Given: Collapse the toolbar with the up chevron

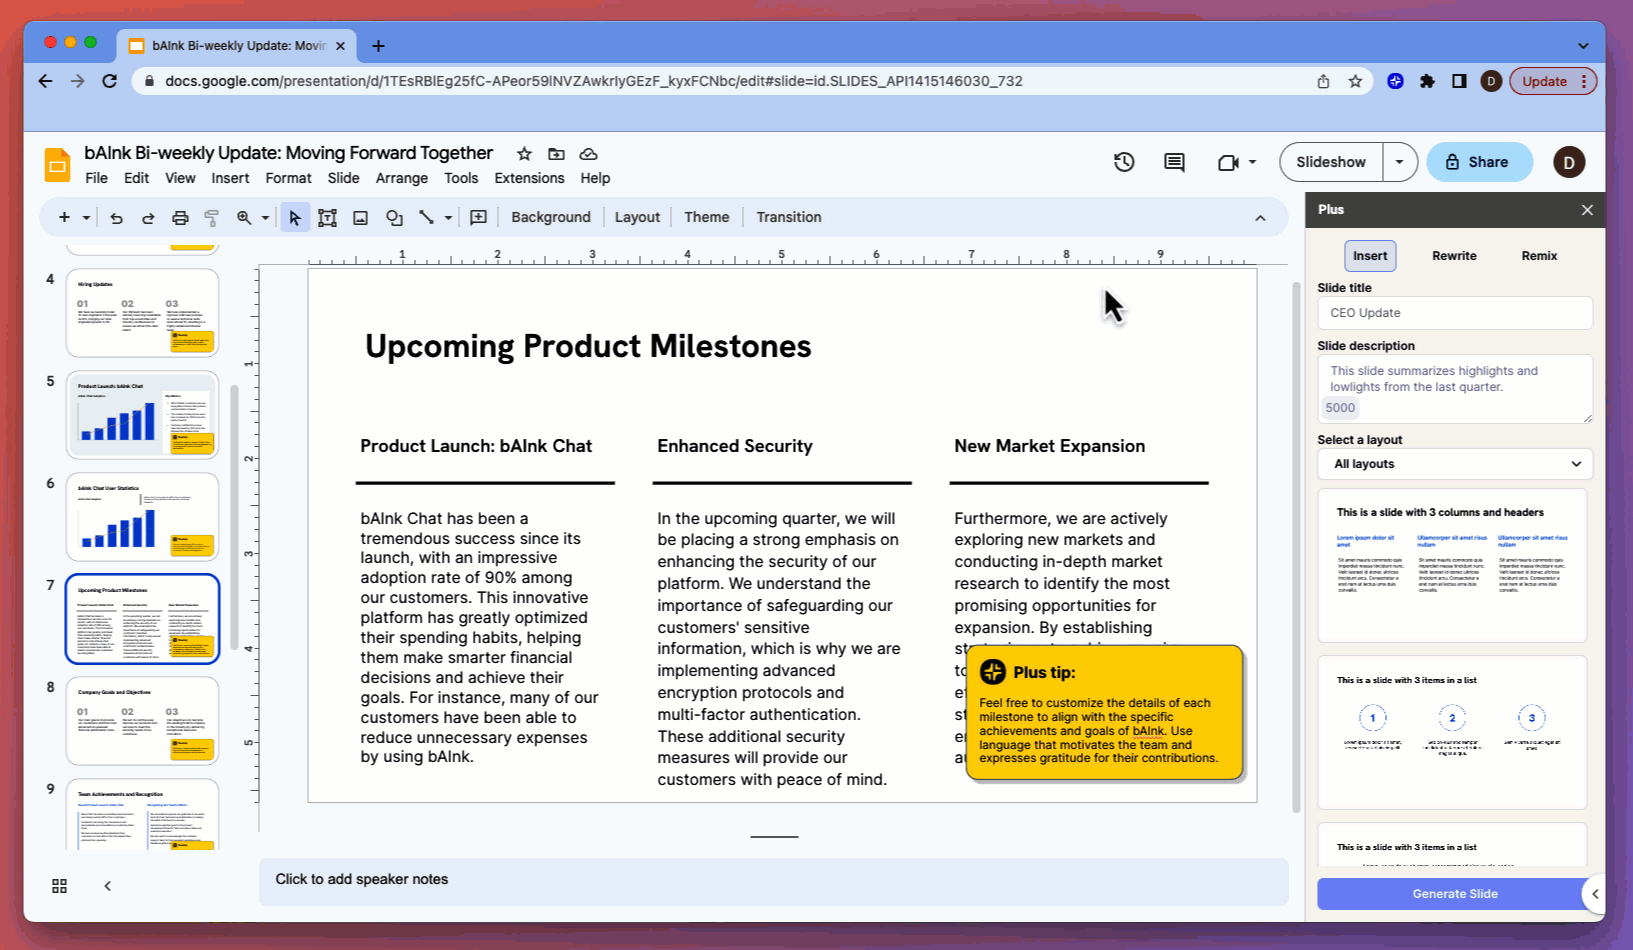Looking at the screenshot, I should 1260,218.
